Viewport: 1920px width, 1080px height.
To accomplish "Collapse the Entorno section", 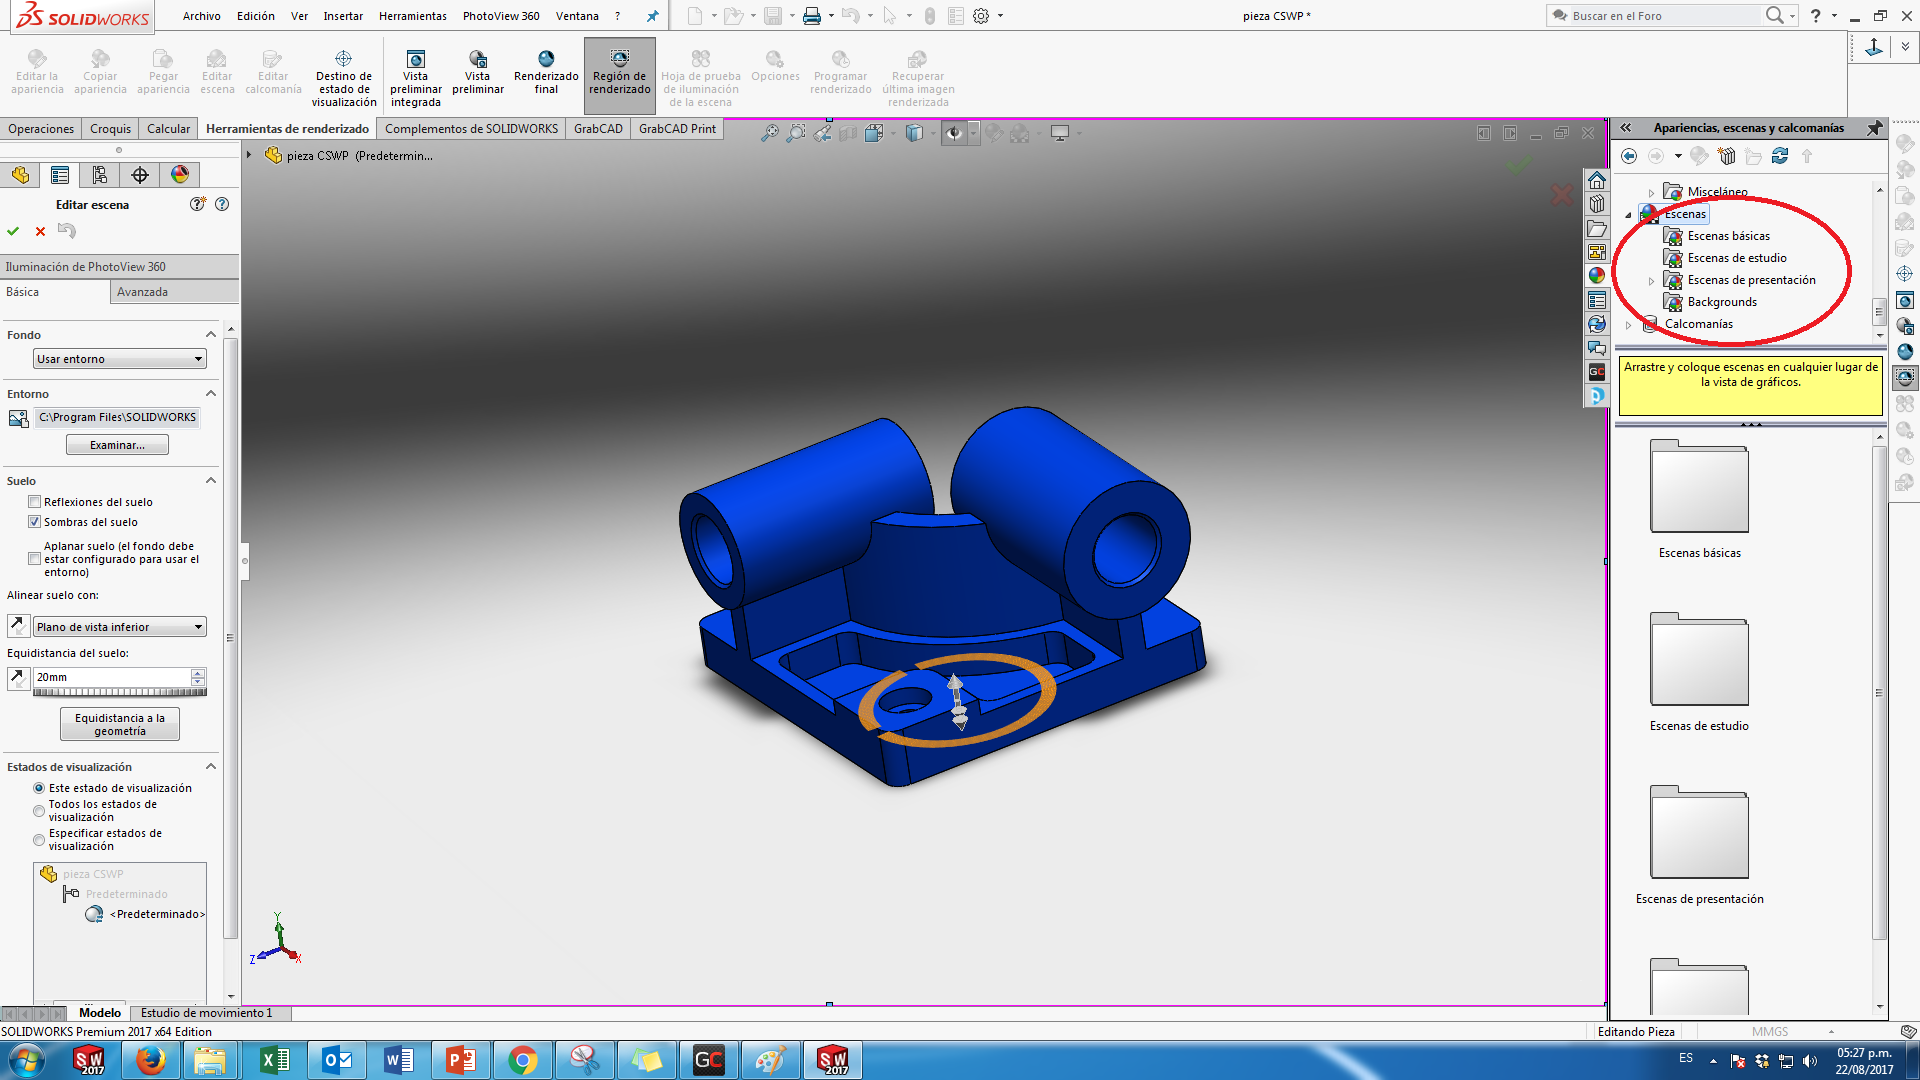I will (211, 393).
